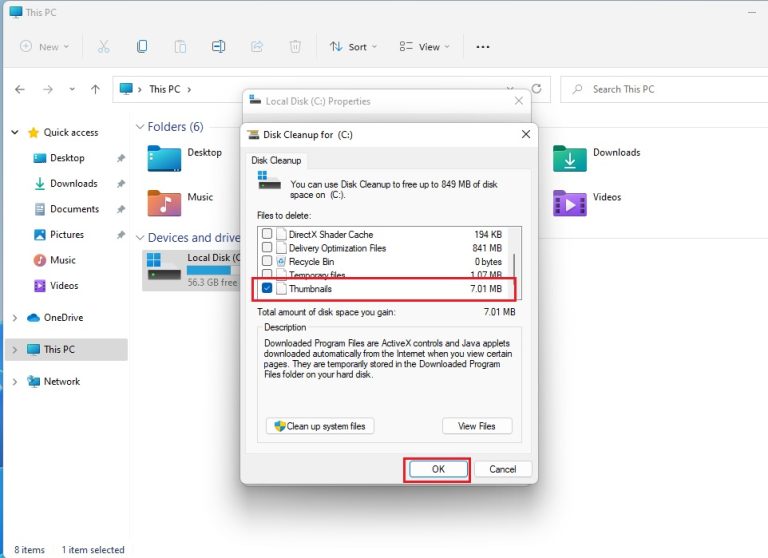Viewport: 768px width, 558px height.
Task: Select the Disk Cleanup tab
Action: point(276,161)
